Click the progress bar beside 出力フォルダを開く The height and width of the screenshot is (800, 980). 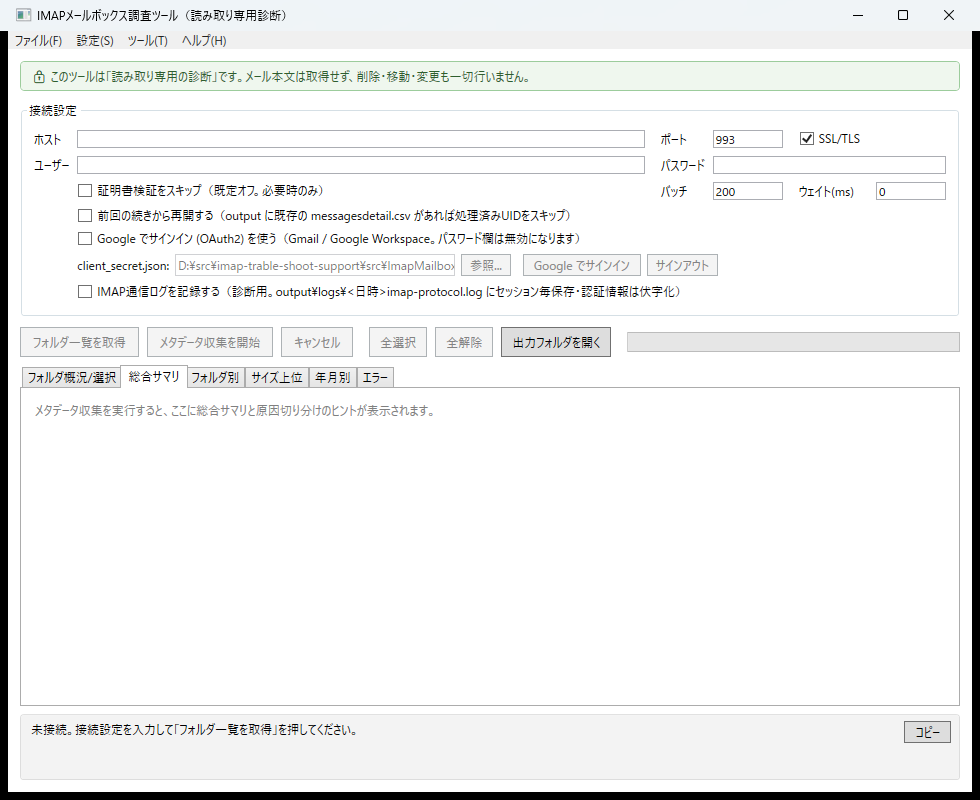[793, 342]
